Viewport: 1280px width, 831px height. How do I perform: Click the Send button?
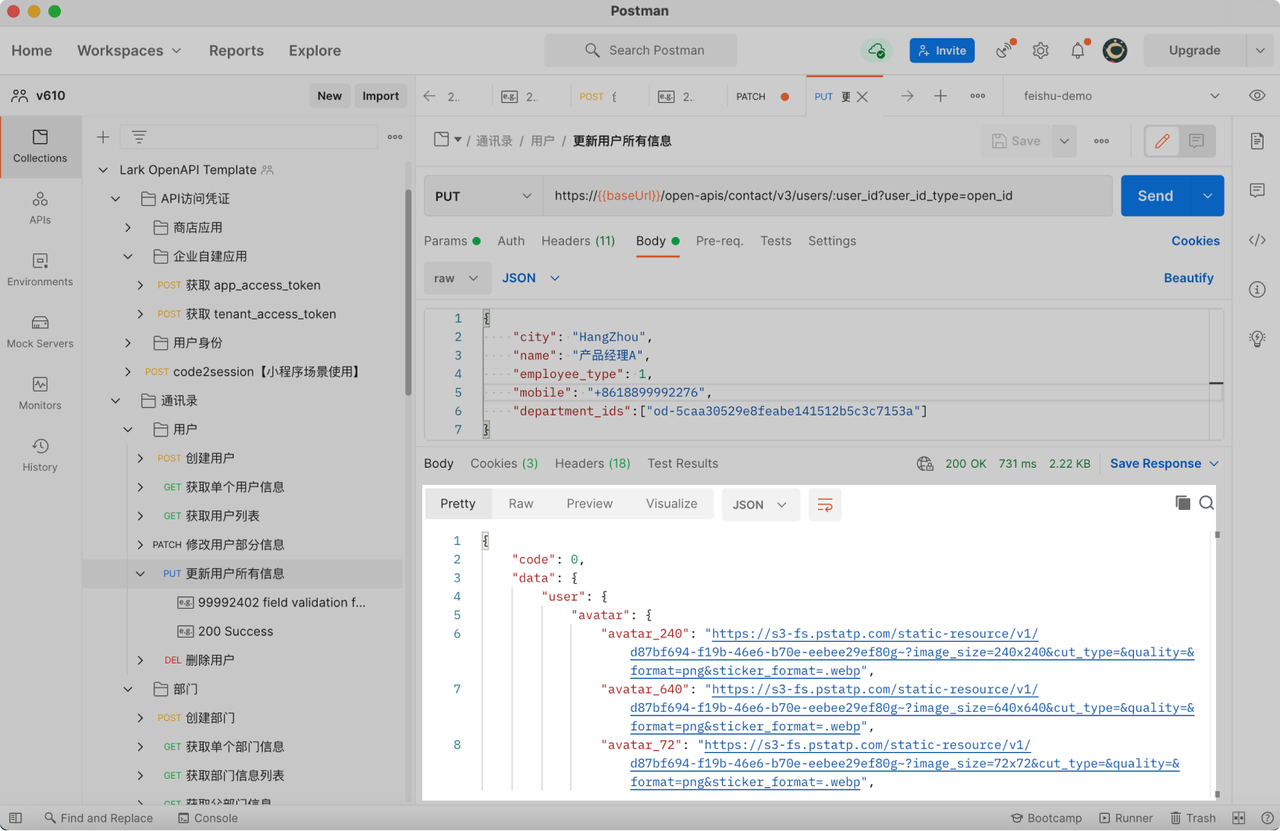tap(1155, 195)
